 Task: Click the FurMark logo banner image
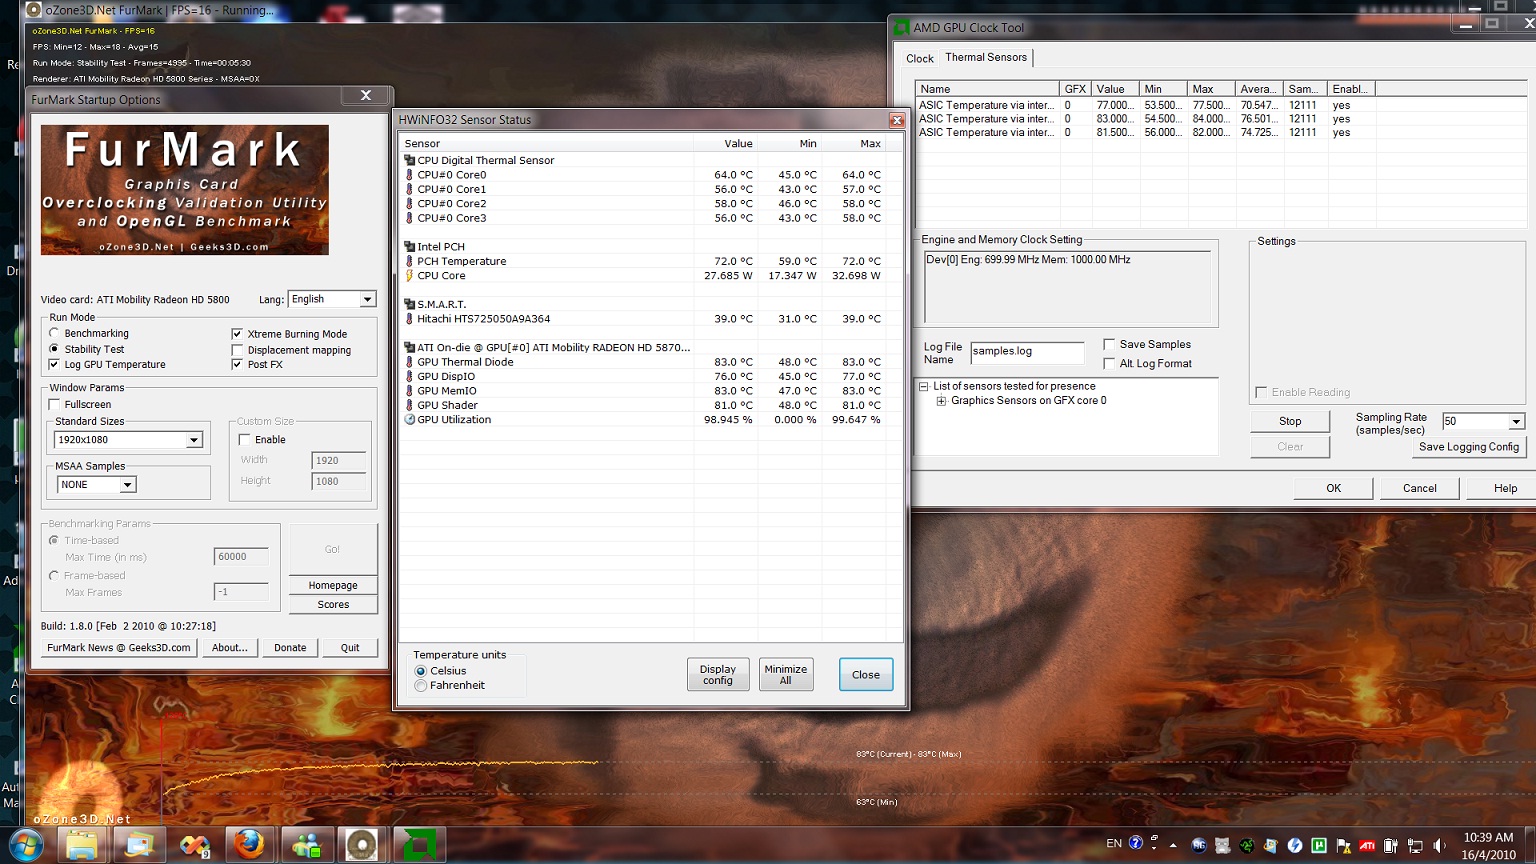(185, 190)
